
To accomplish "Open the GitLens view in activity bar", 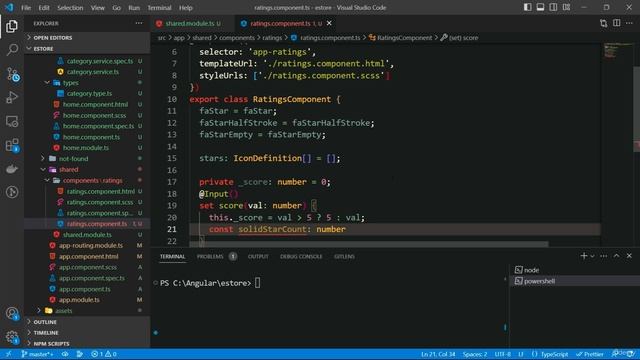I will (x=12, y=192).
